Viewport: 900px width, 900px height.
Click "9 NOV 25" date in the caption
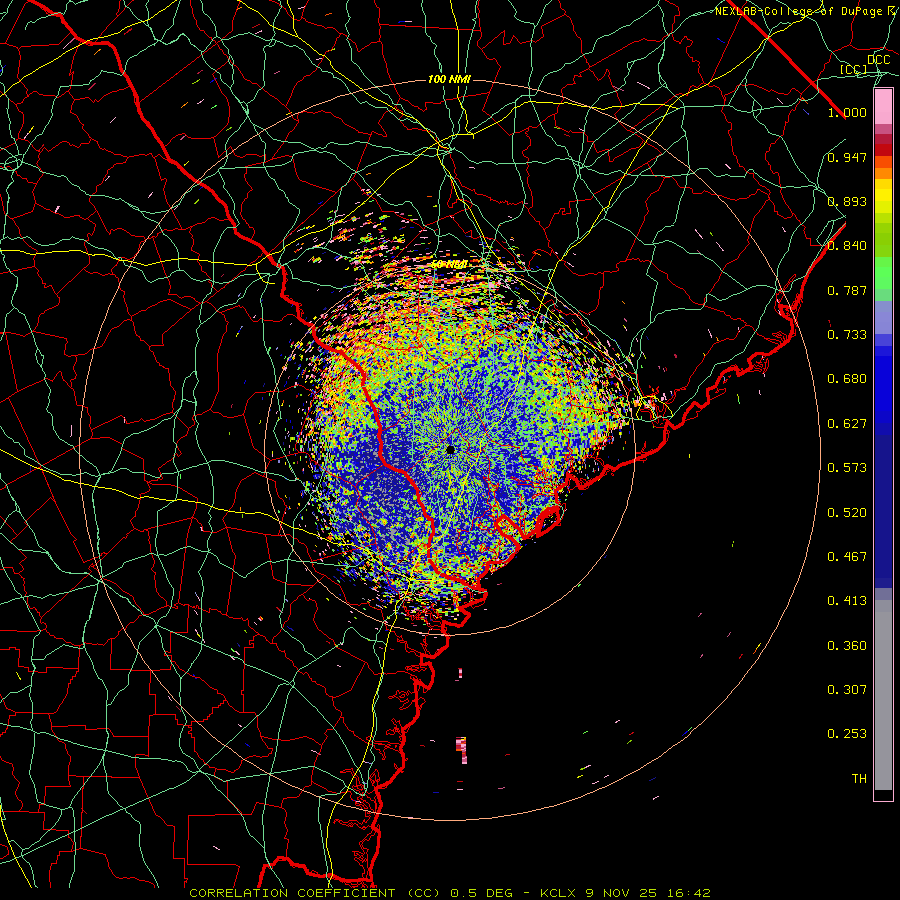622,893
